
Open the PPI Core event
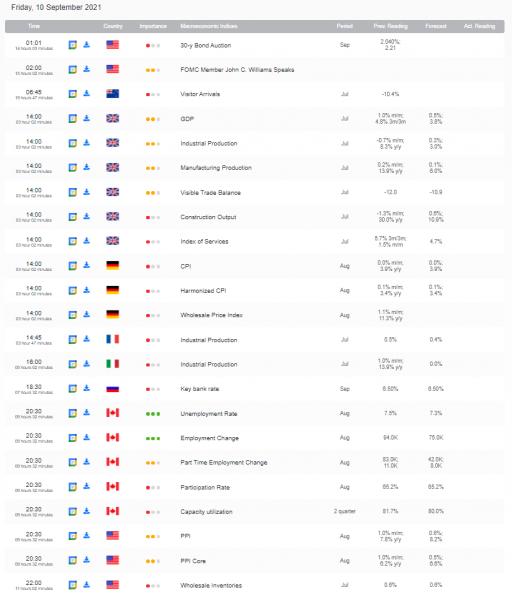click(193, 561)
